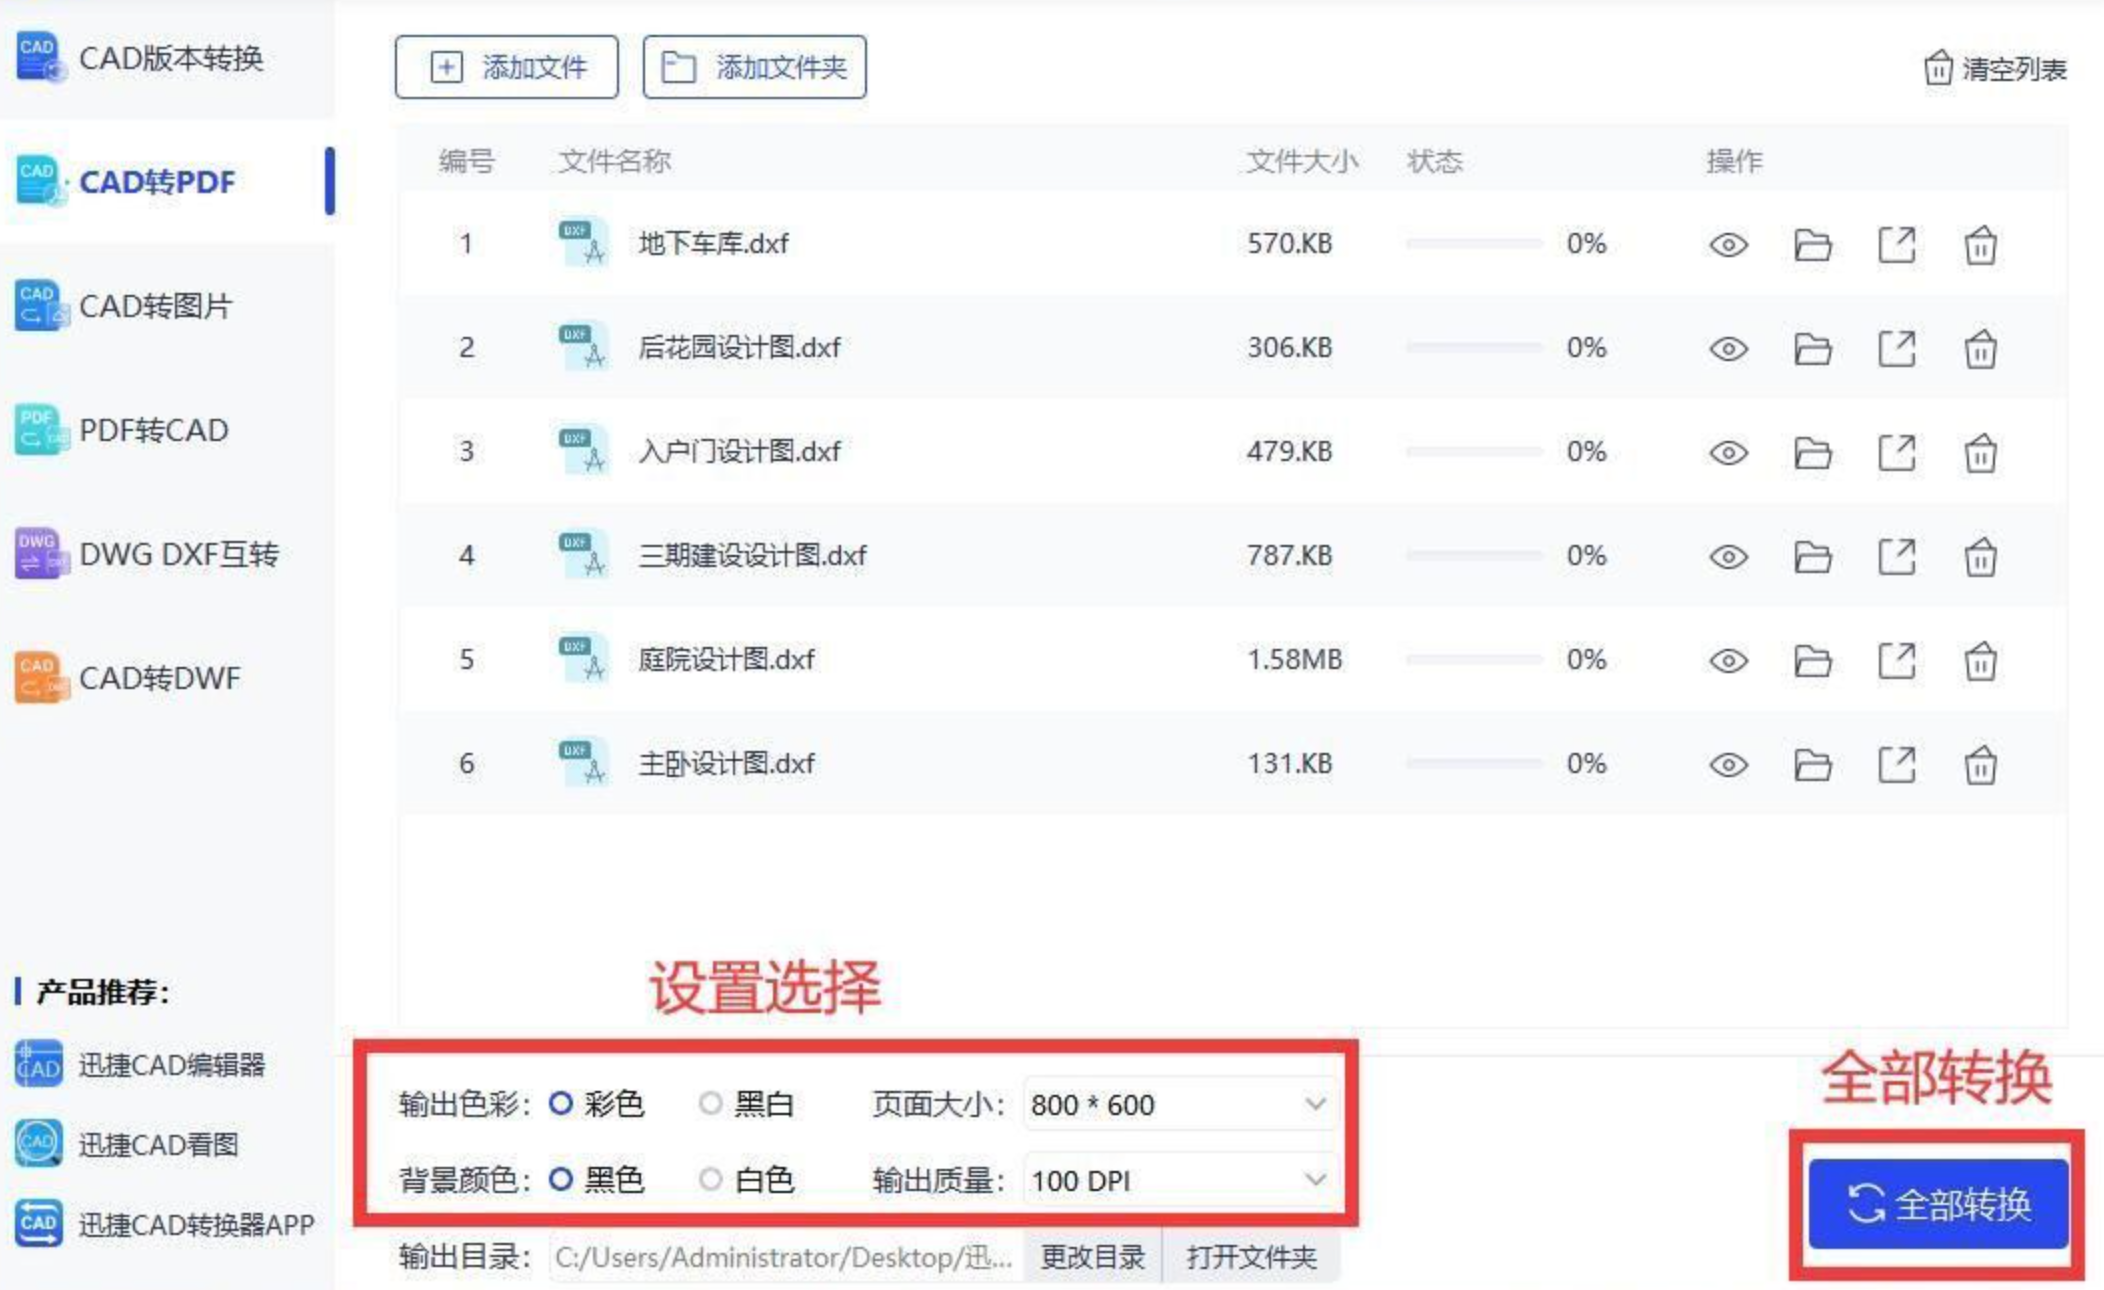Viewport: 2104px width, 1290px height.
Task: Open folder icon for 主卧设计图.dxf
Action: pyautogui.click(x=1812, y=765)
